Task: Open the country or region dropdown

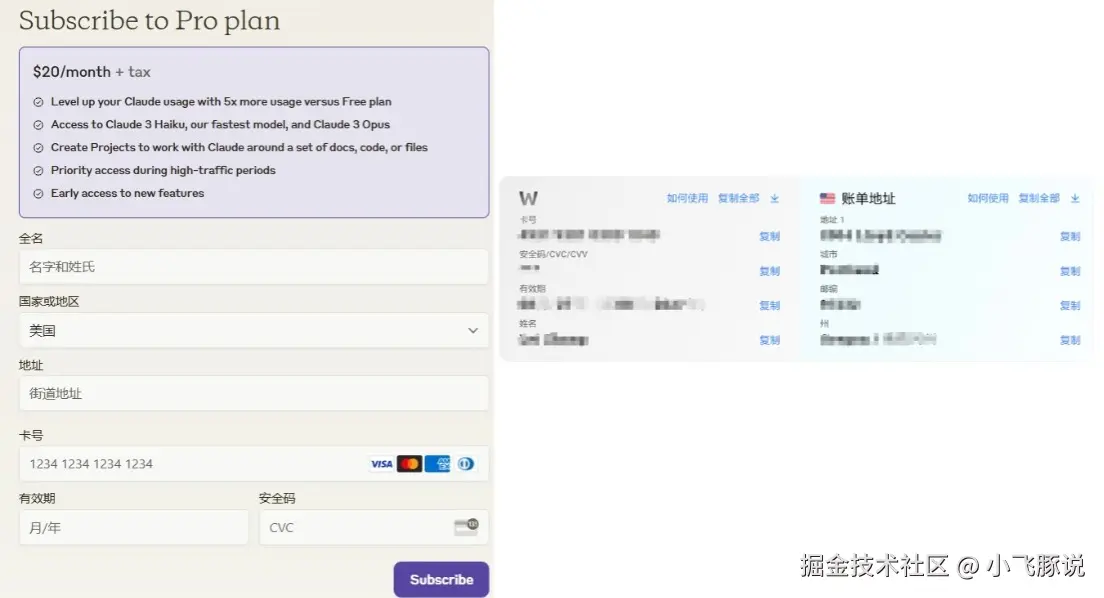Action: 253,330
